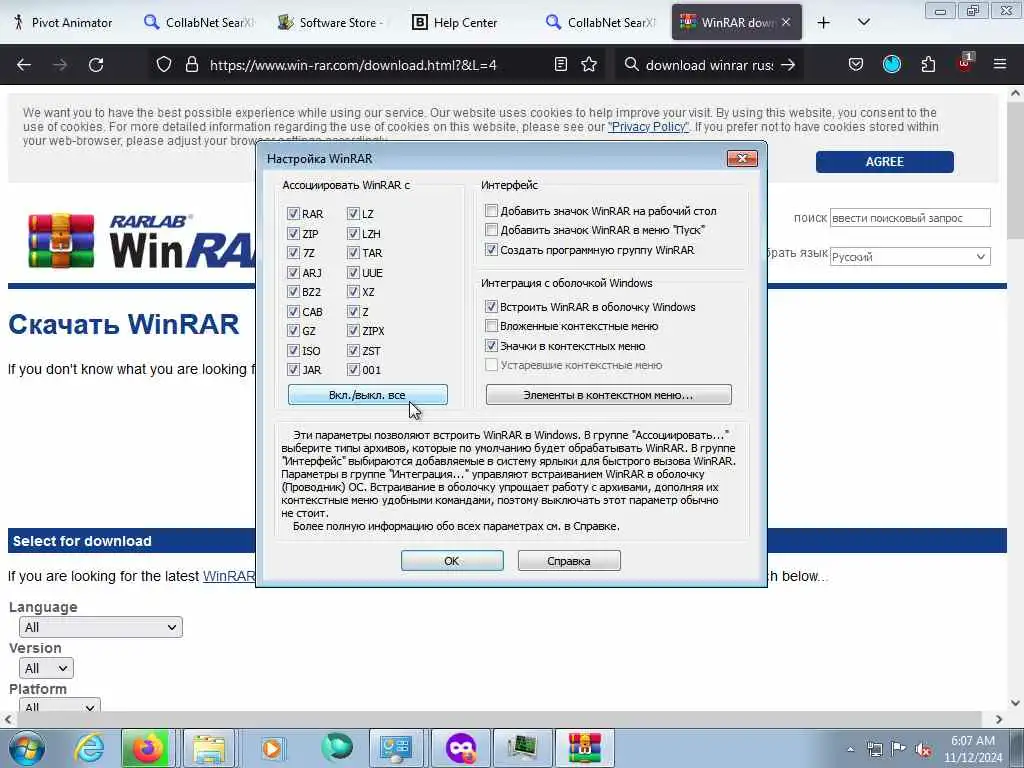This screenshot has height=768, width=1024.
Task: Open the extensions puzzle icon
Action: point(928,65)
